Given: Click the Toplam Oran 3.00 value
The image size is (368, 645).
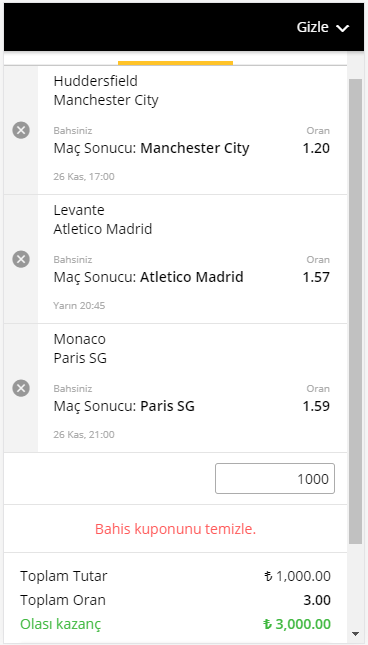Looking at the screenshot, I should pos(317,600).
